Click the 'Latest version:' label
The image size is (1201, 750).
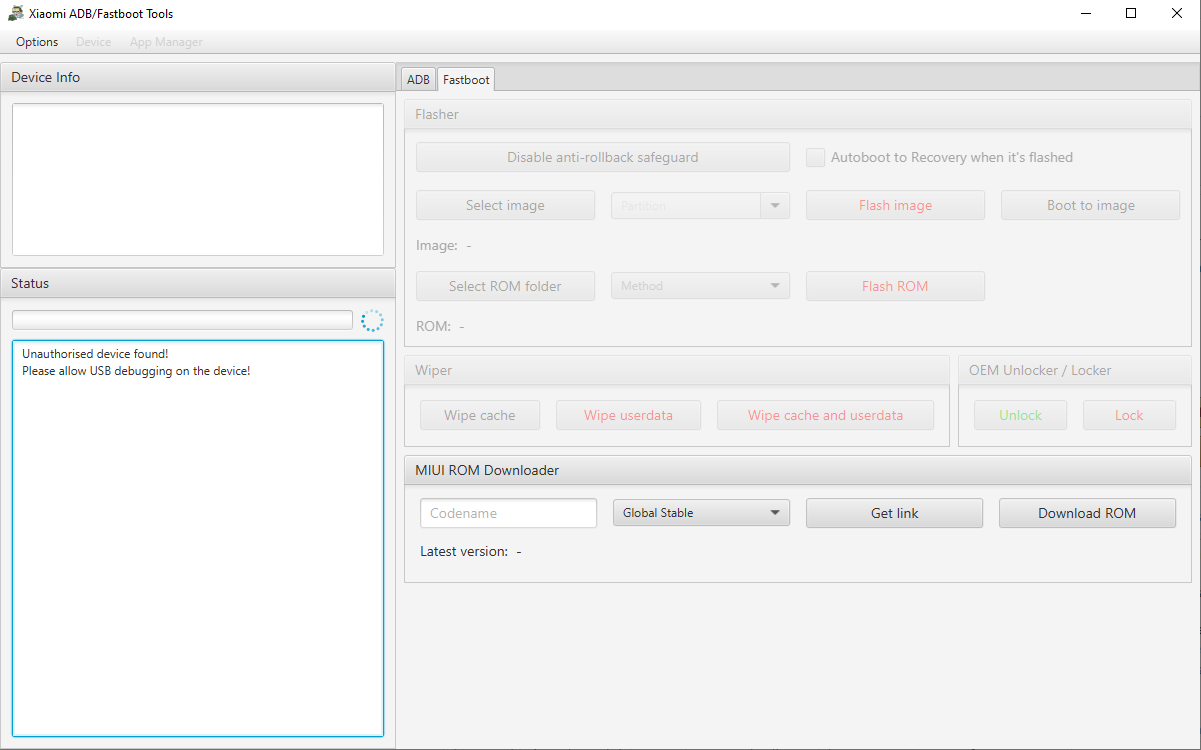click(464, 551)
